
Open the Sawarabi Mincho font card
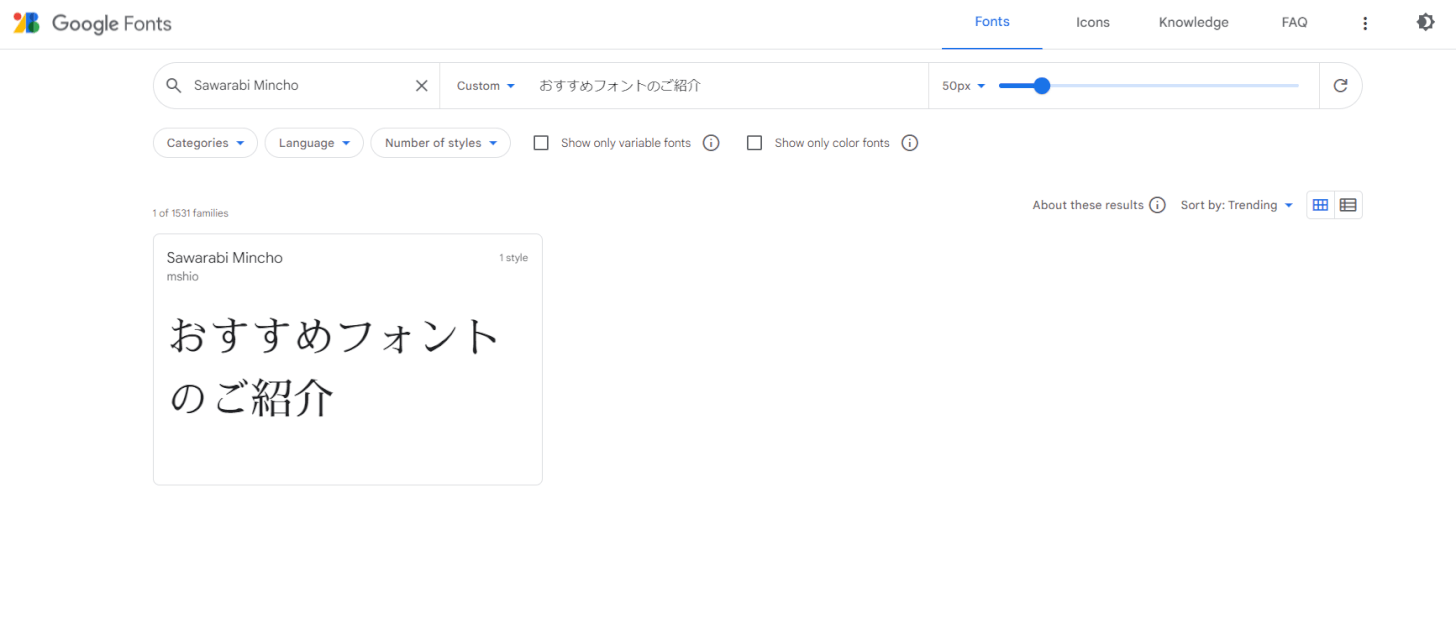coord(347,360)
